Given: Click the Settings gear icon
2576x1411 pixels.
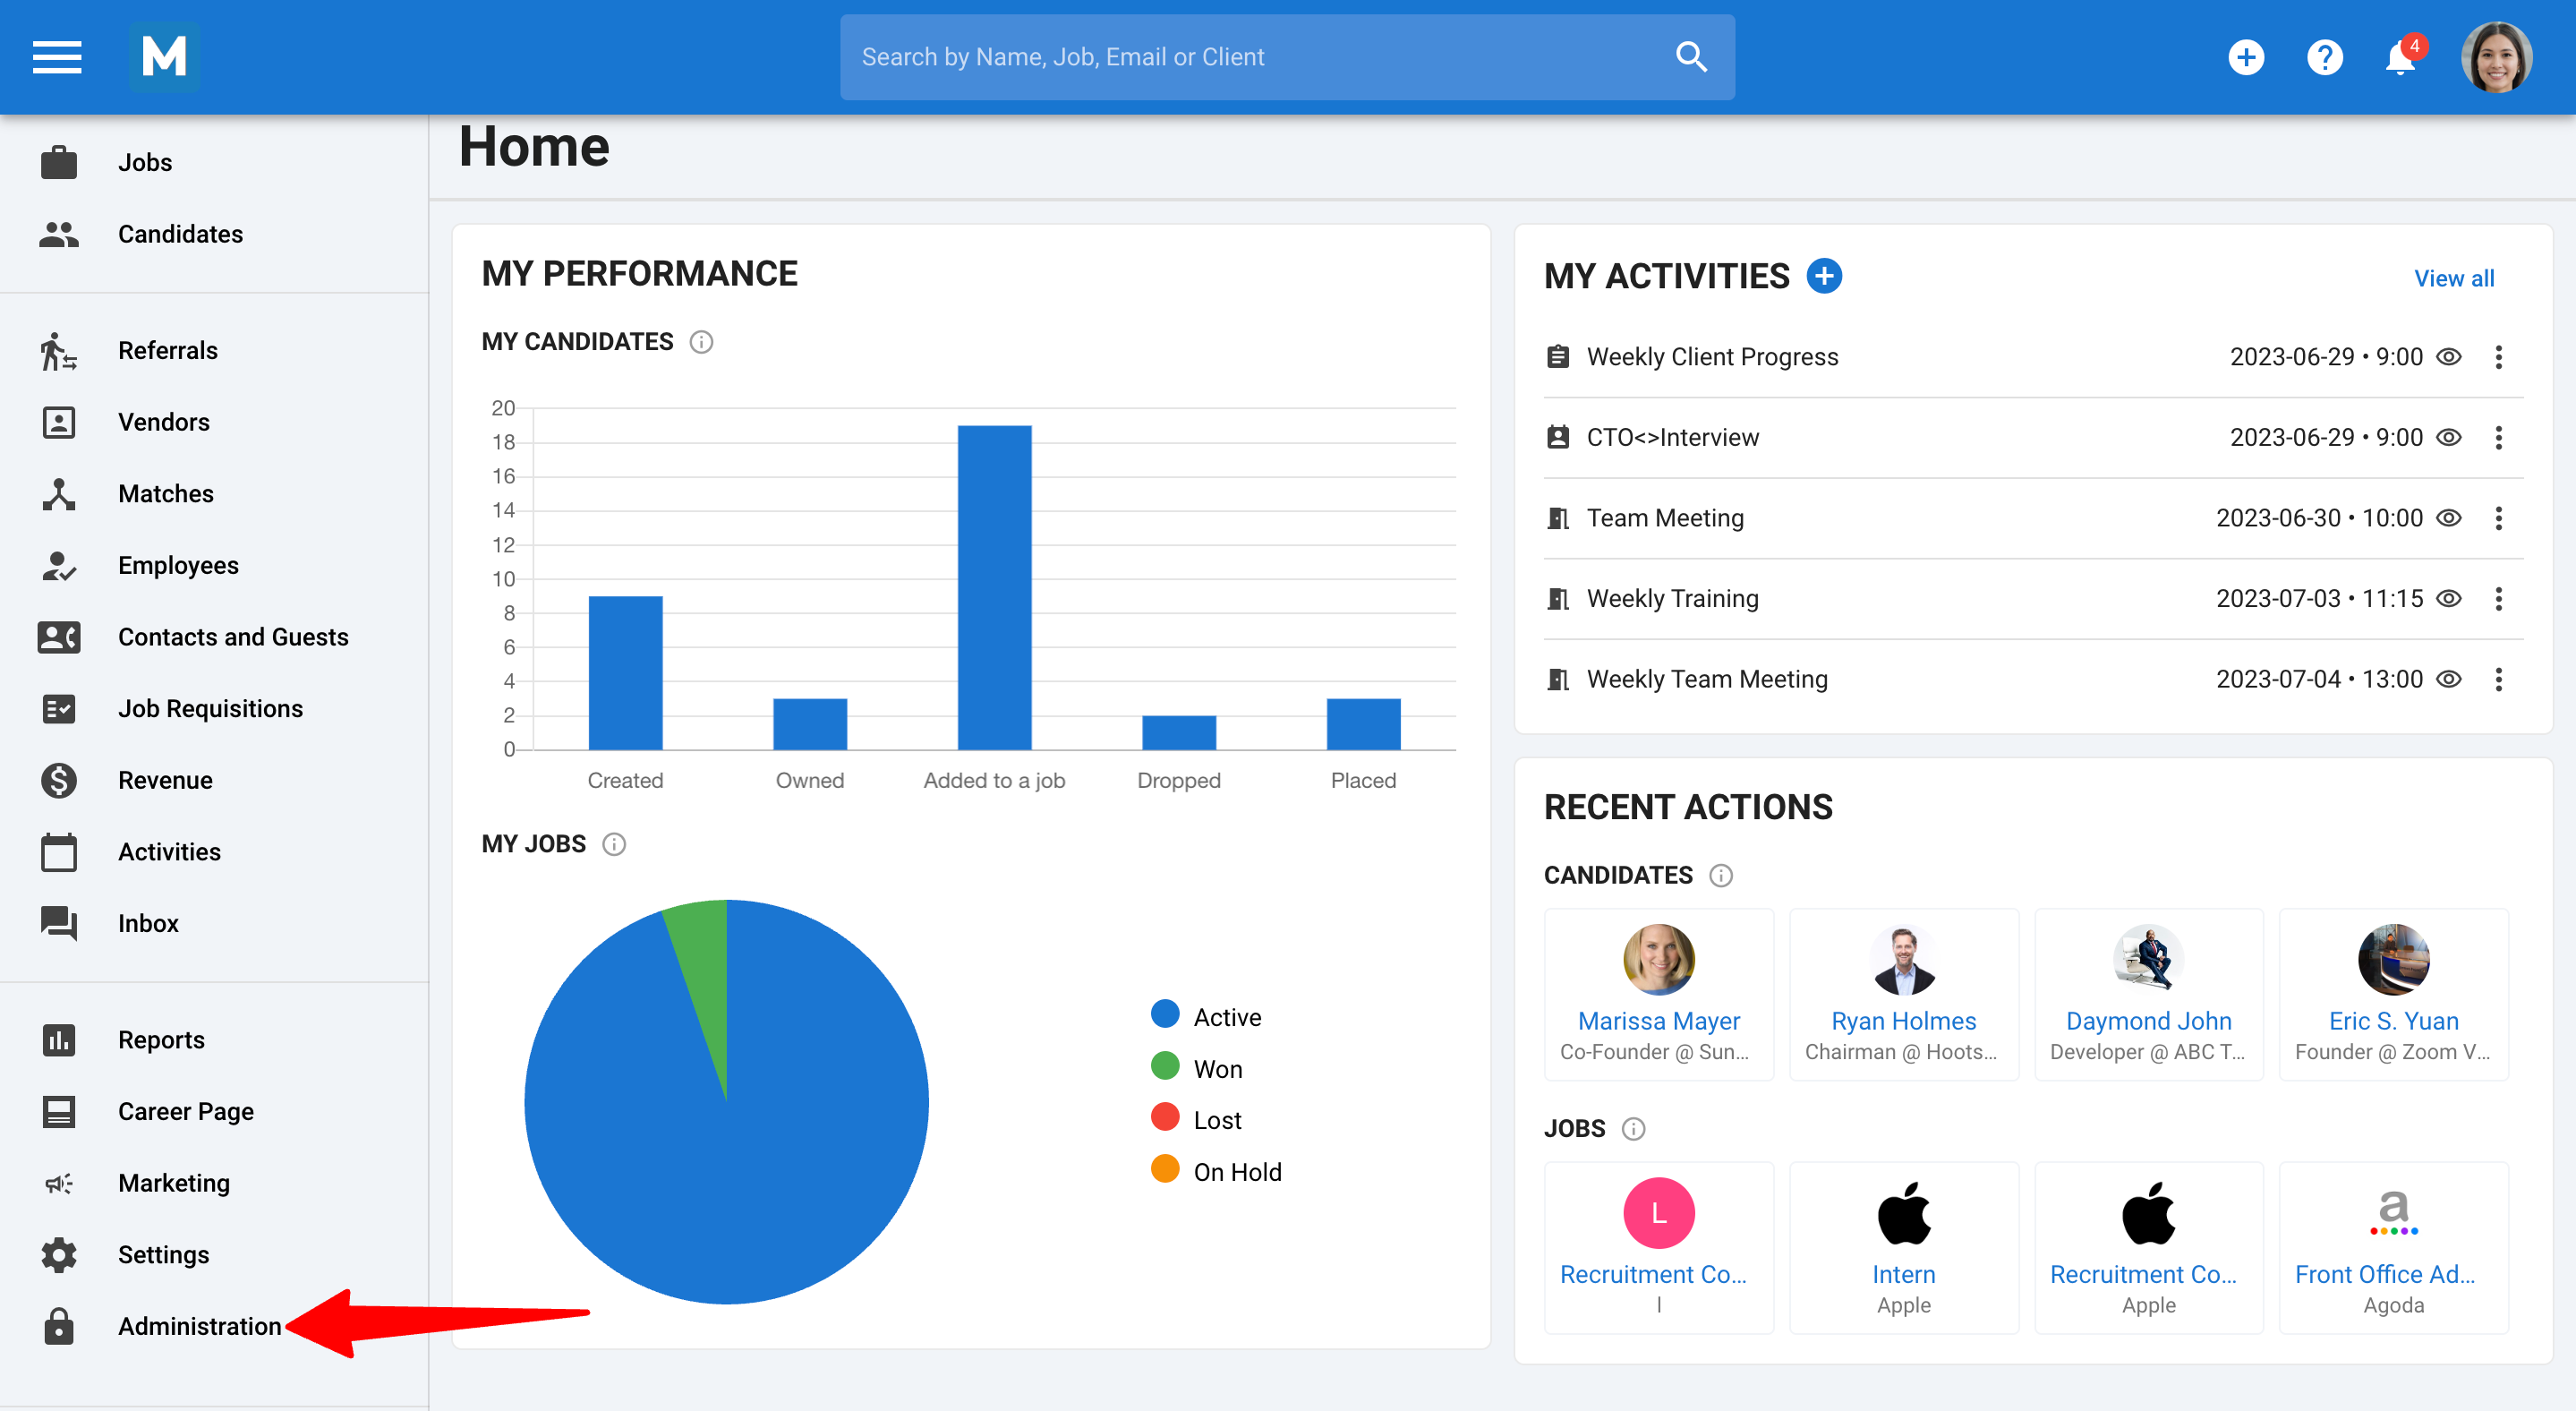Looking at the screenshot, I should [59, 1255].
